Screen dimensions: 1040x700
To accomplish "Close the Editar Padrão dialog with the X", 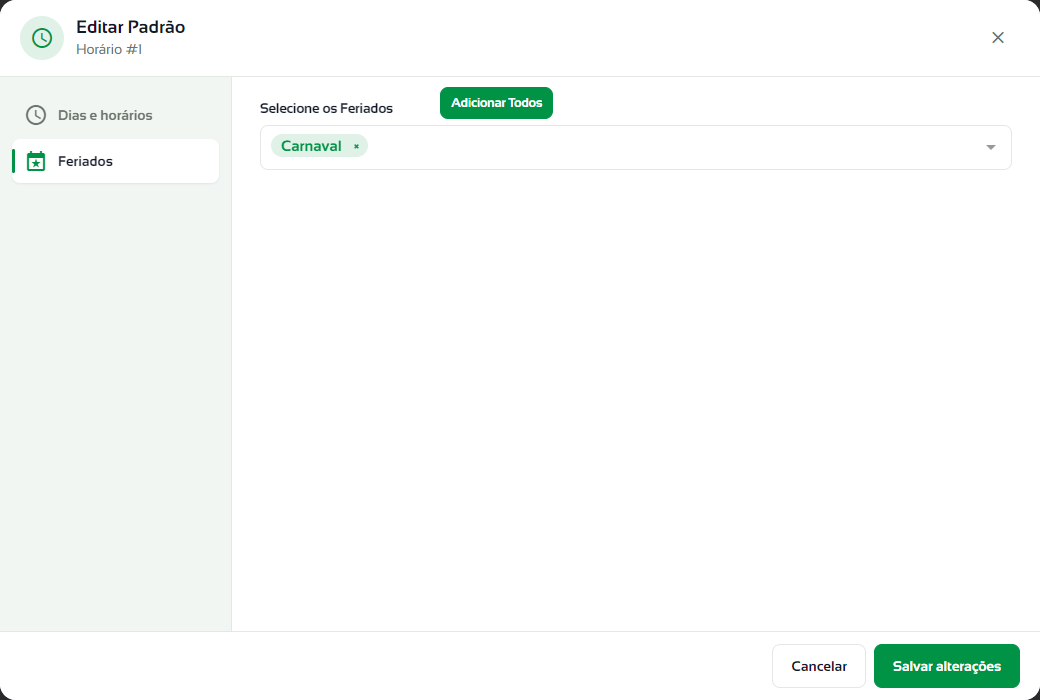I will click(x=998, y=38).
